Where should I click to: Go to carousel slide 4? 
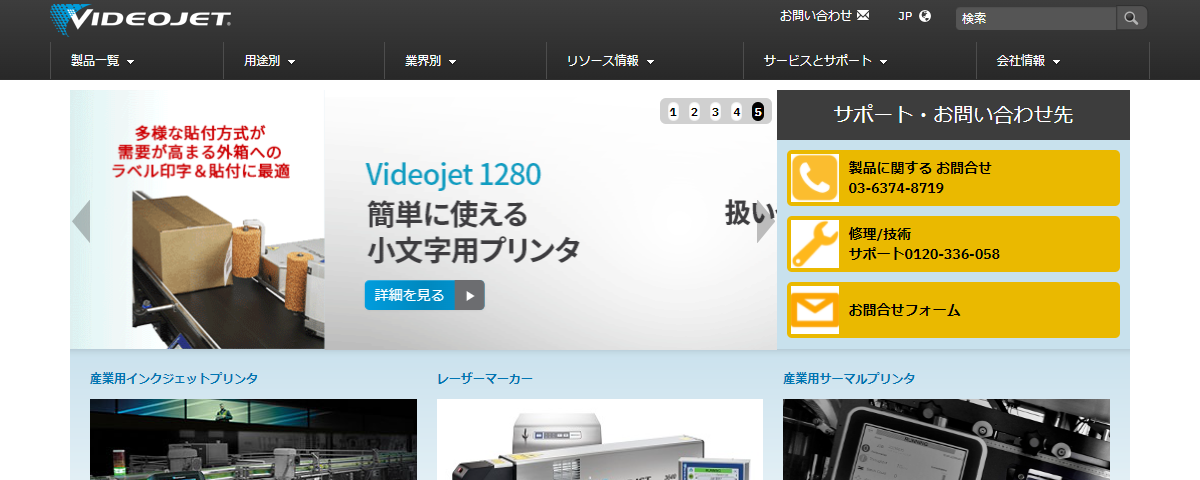pos(737,112)
